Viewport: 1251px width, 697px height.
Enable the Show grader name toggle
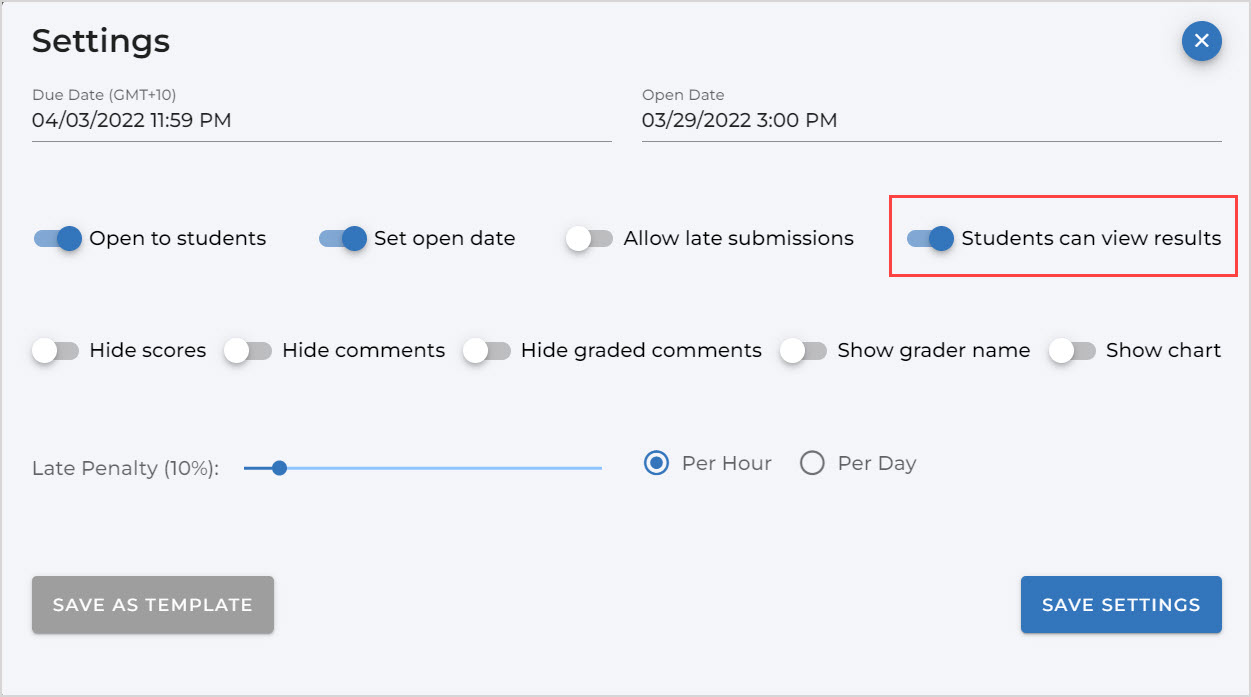[804, 351]
